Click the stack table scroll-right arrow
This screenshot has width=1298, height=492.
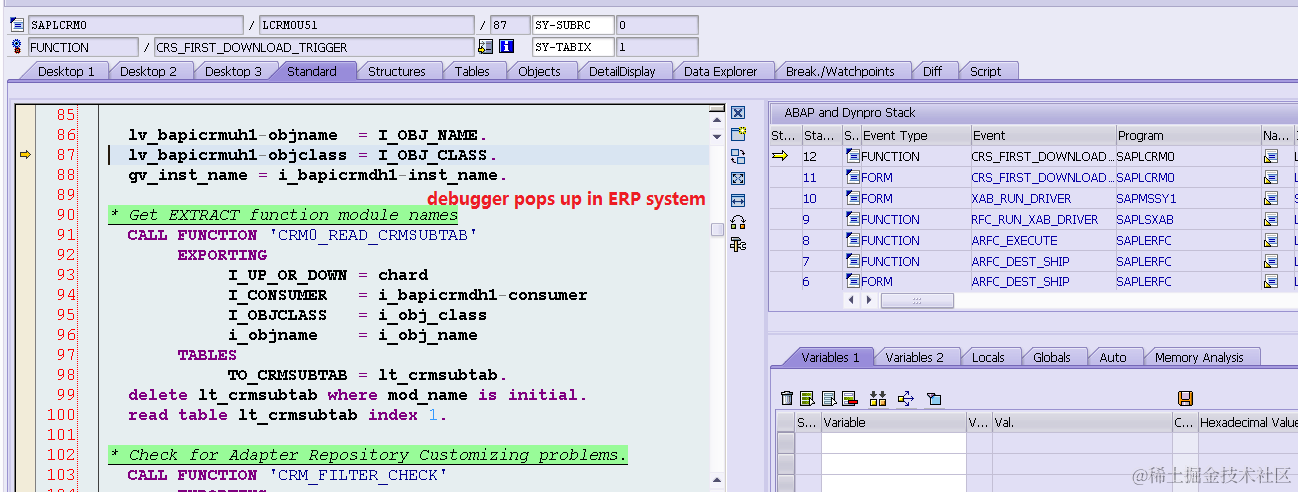click(x=868, y=300)
